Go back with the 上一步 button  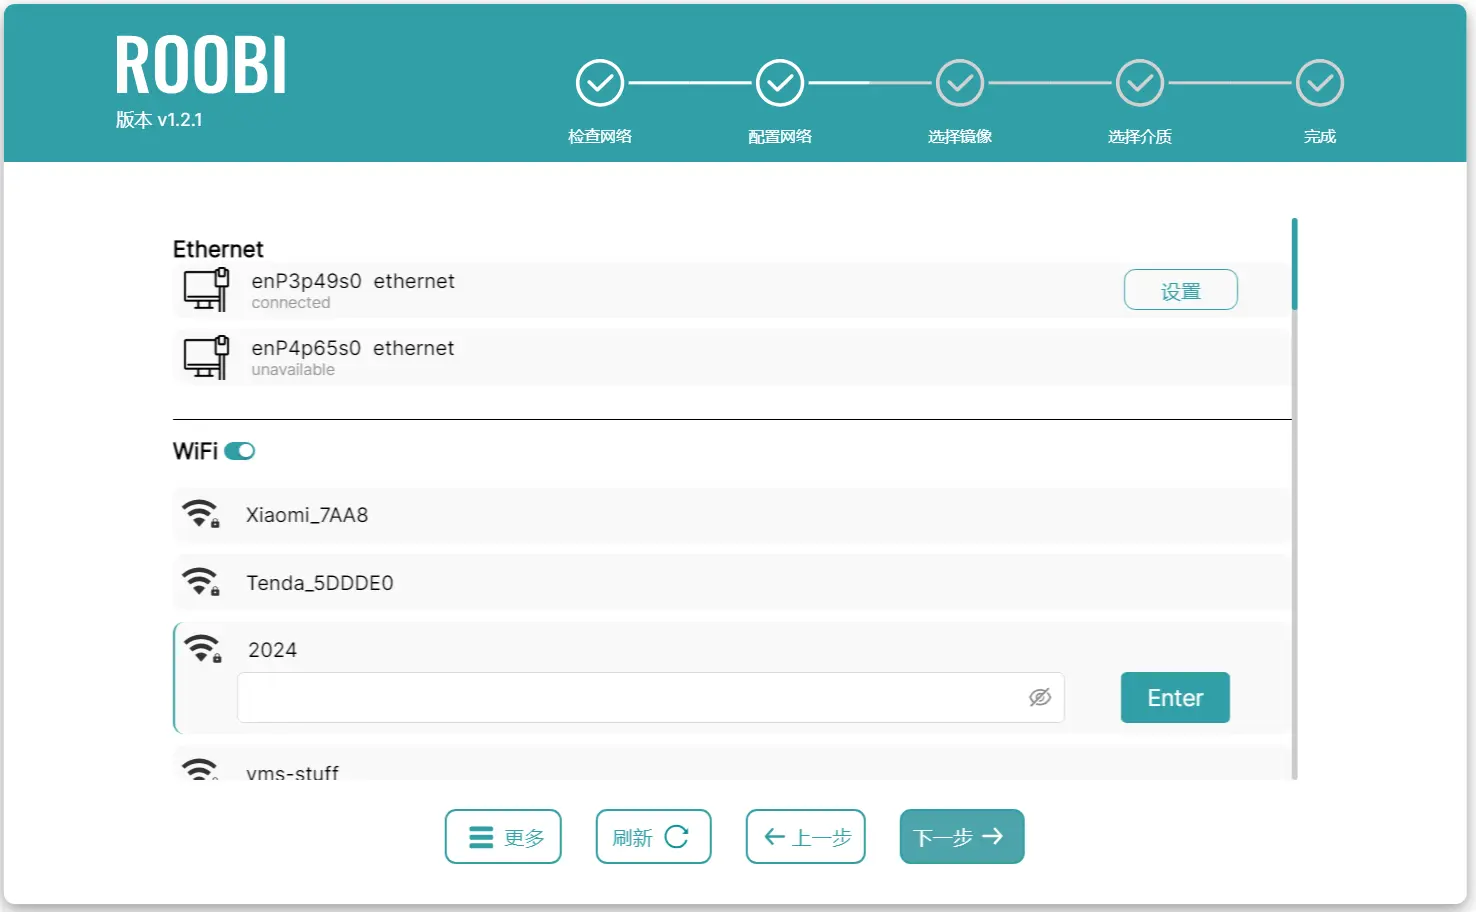point(806,836)
